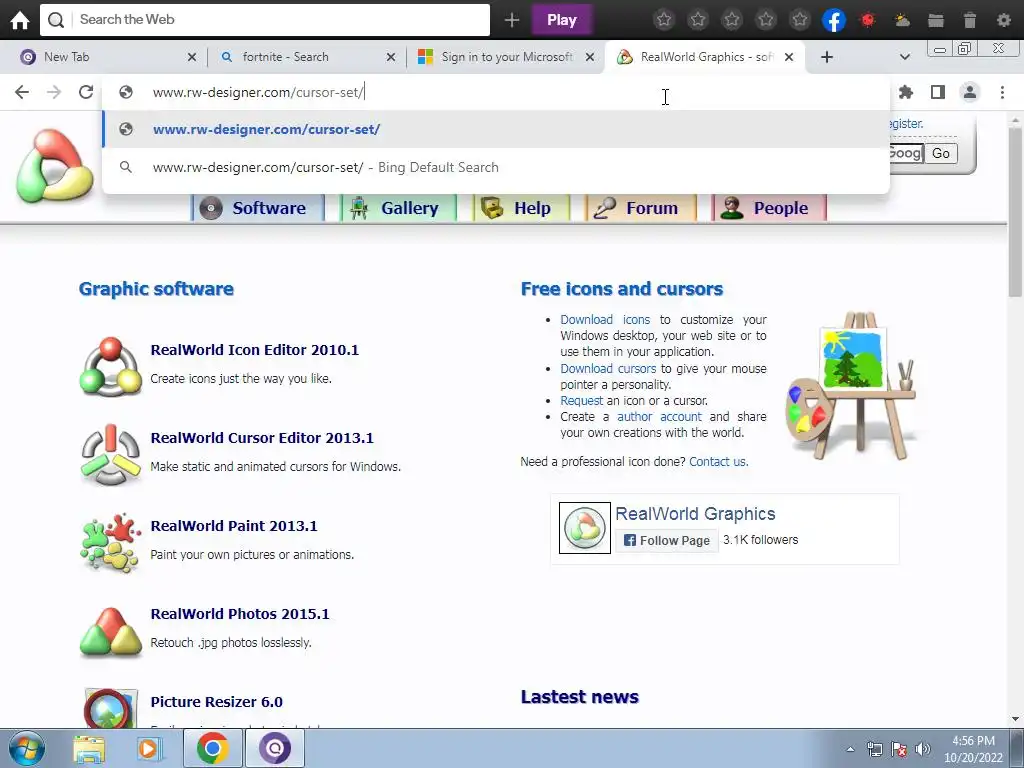Switch to the New Tab tab
This screenshot has width=1024, height=768.
point(106,57)
